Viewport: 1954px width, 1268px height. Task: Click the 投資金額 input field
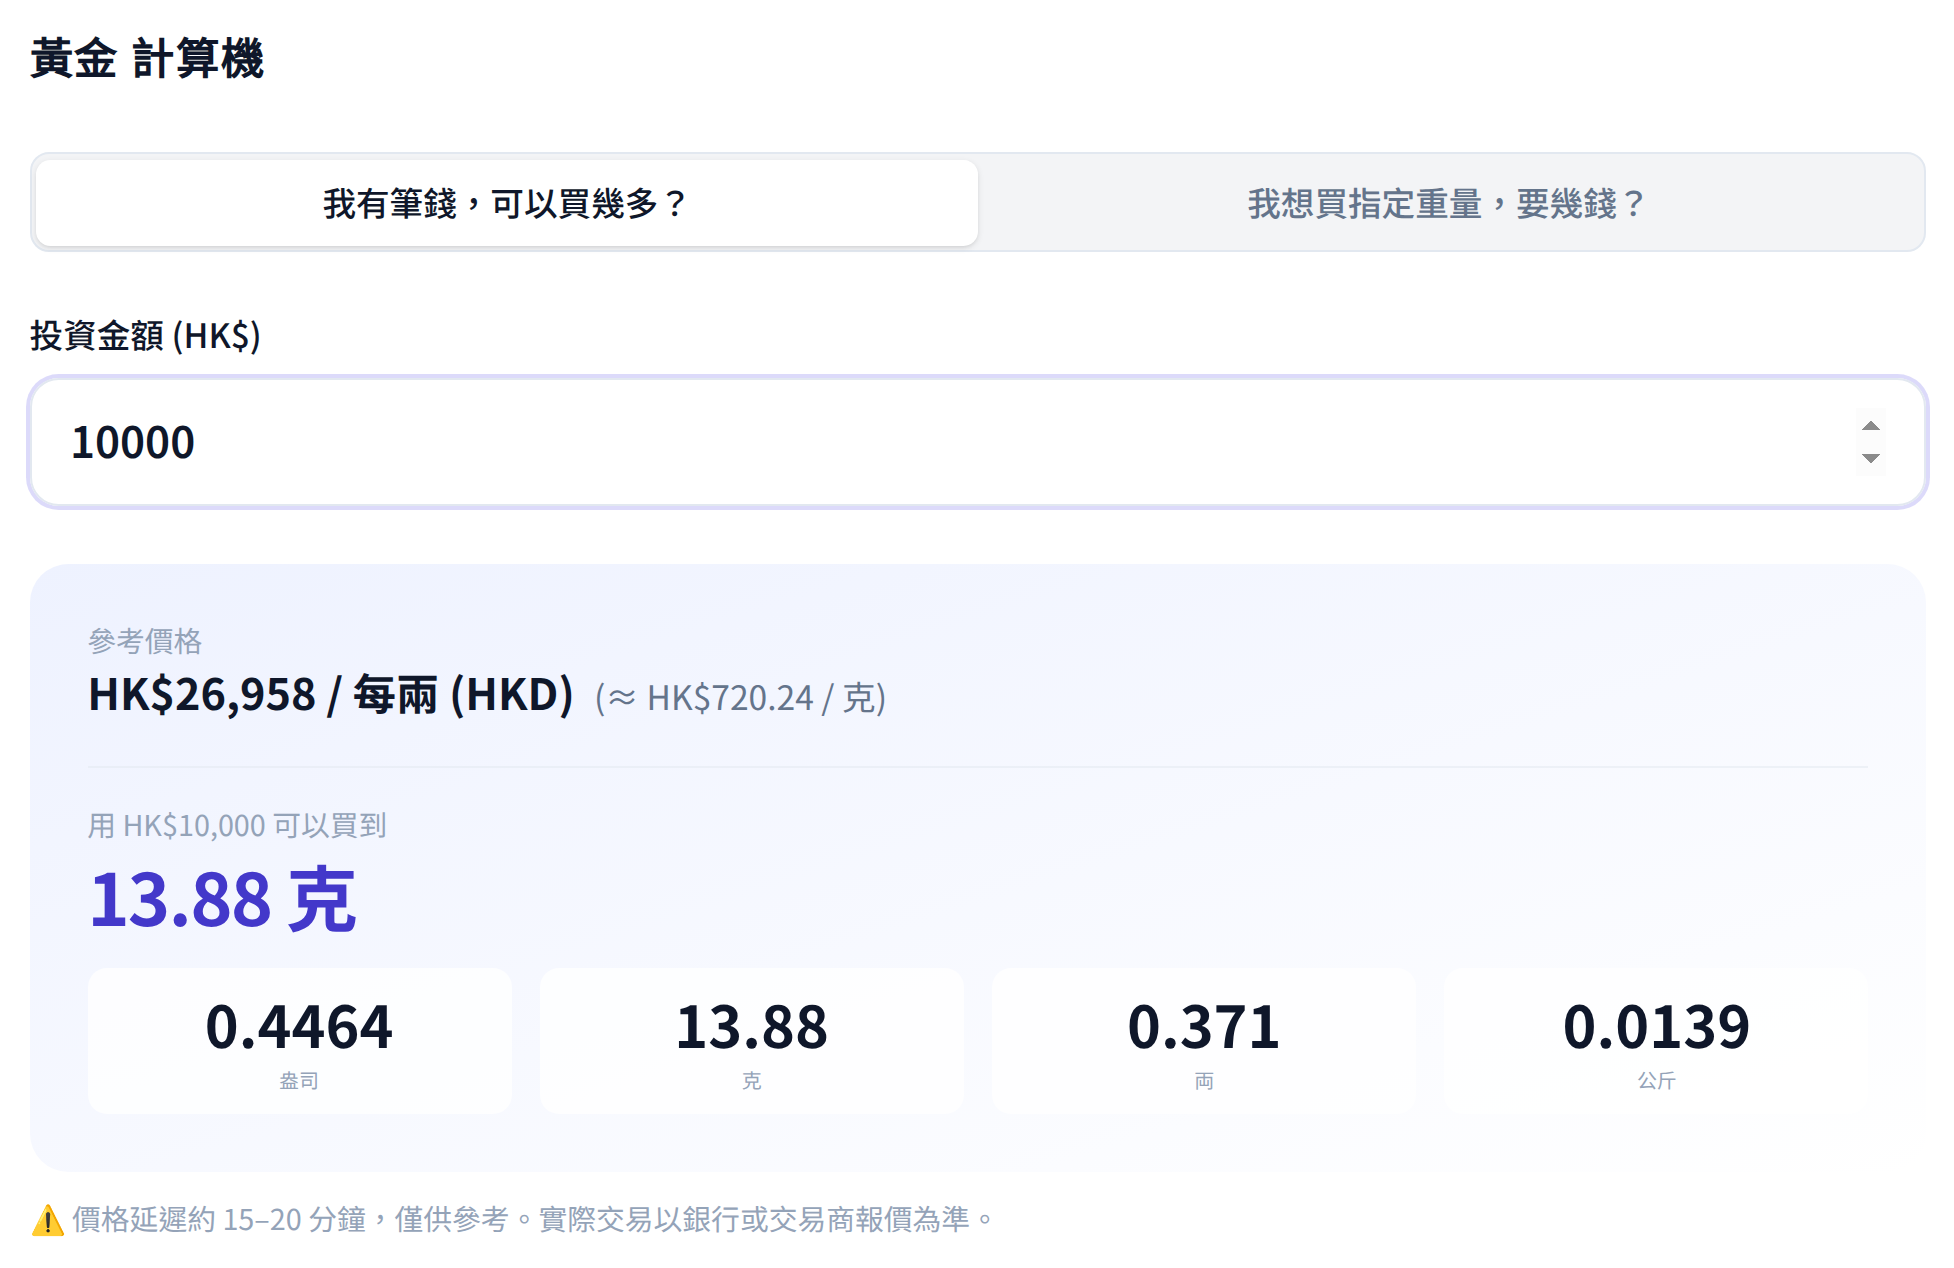click(977, 442)
